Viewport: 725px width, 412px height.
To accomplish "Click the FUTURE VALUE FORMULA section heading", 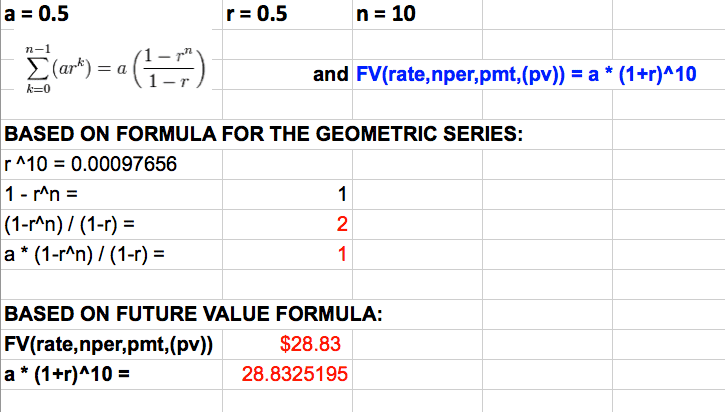I will pos(192,315).
